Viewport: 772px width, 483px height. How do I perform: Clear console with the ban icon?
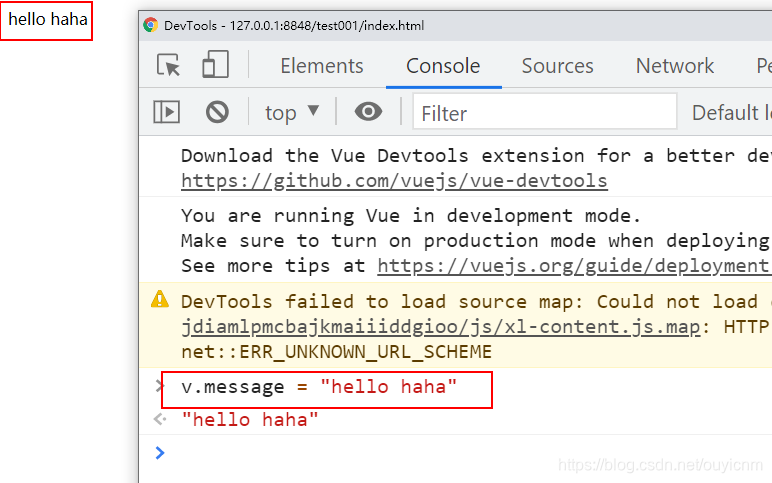pyautogui.click(x=217, y=112)
